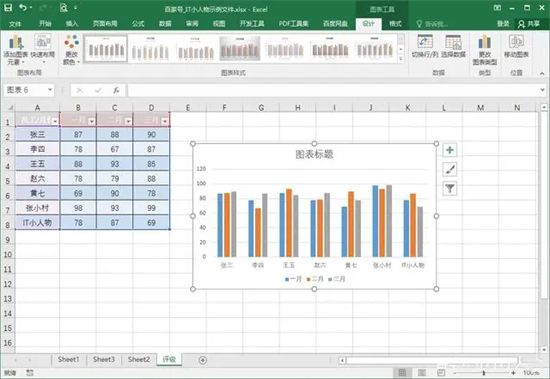The image size is (550, 379).
Task: Open the Name Box dropdown arrow
Action: point(50,90)
